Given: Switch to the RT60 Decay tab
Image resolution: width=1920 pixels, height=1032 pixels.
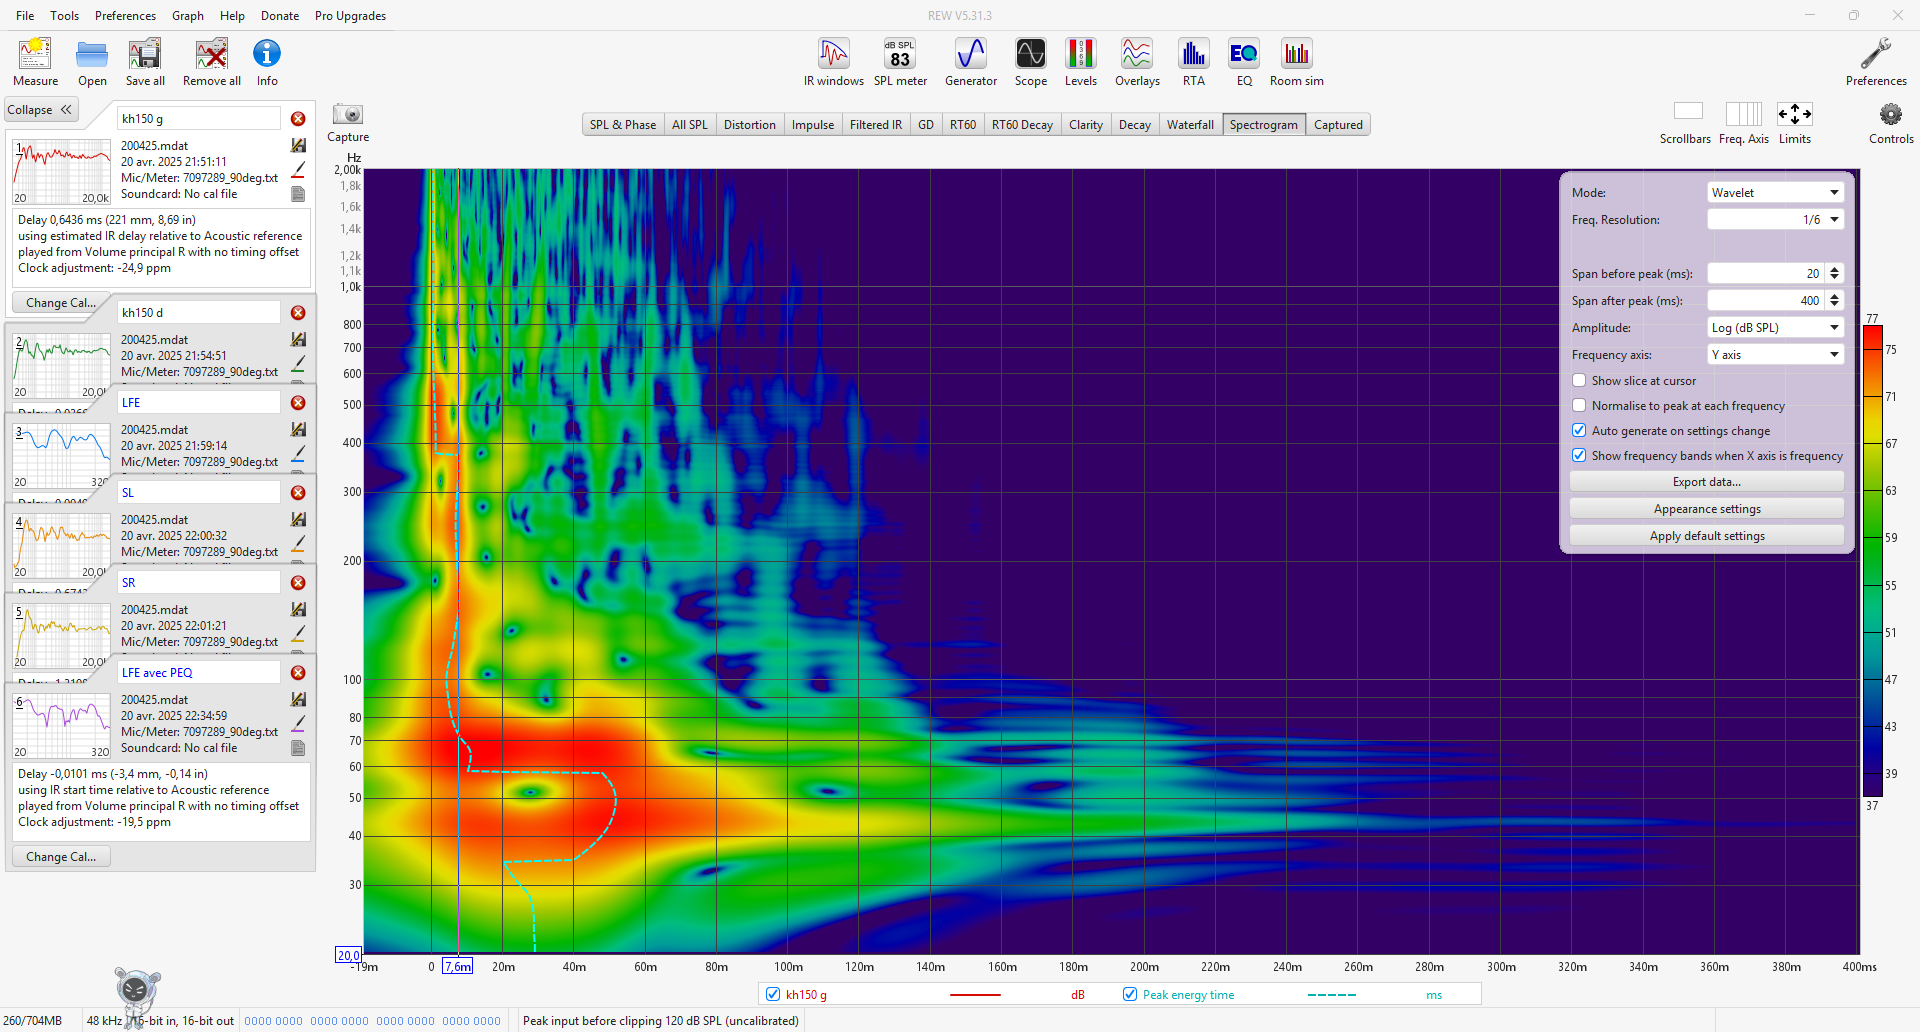Looking at the screenshot, I should coord(1022,125).
